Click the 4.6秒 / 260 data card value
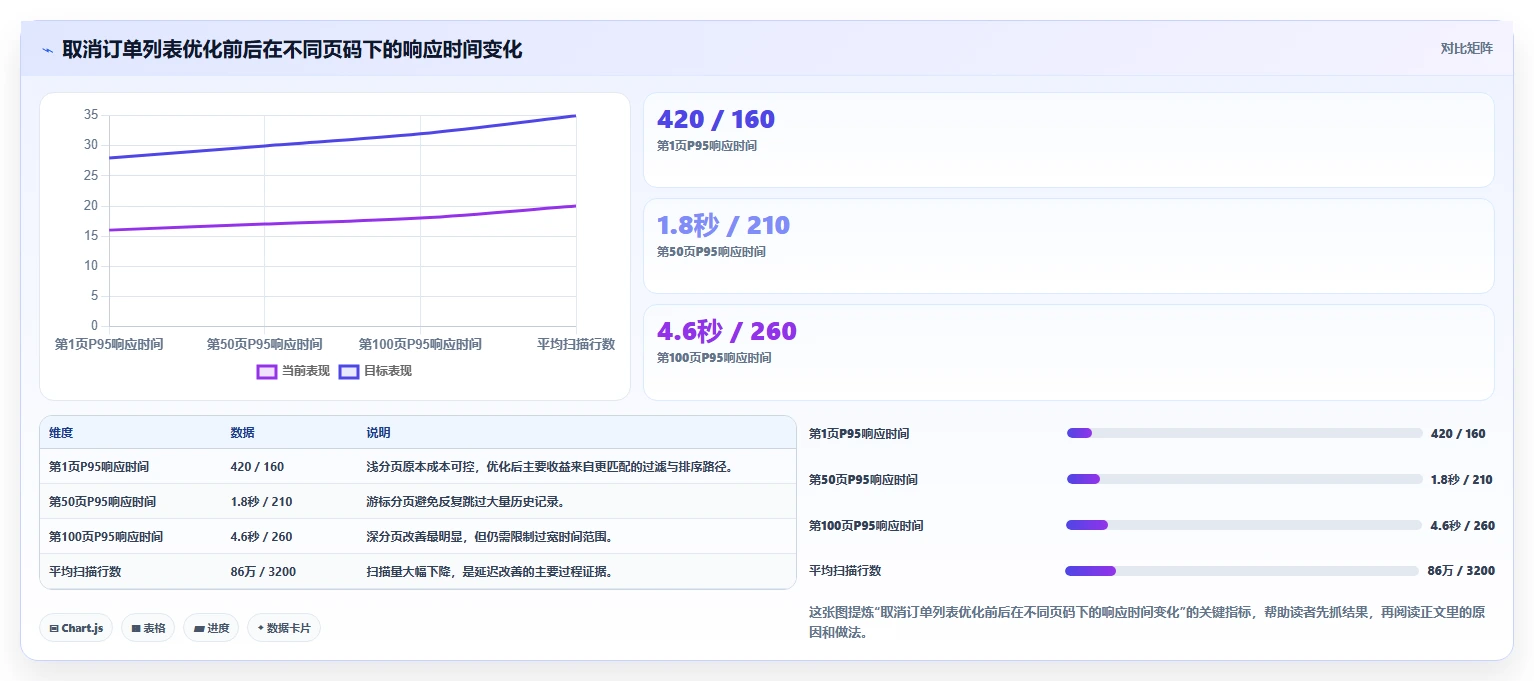The width and height of the screenshot is (1534, 681). tap(726, 331)
